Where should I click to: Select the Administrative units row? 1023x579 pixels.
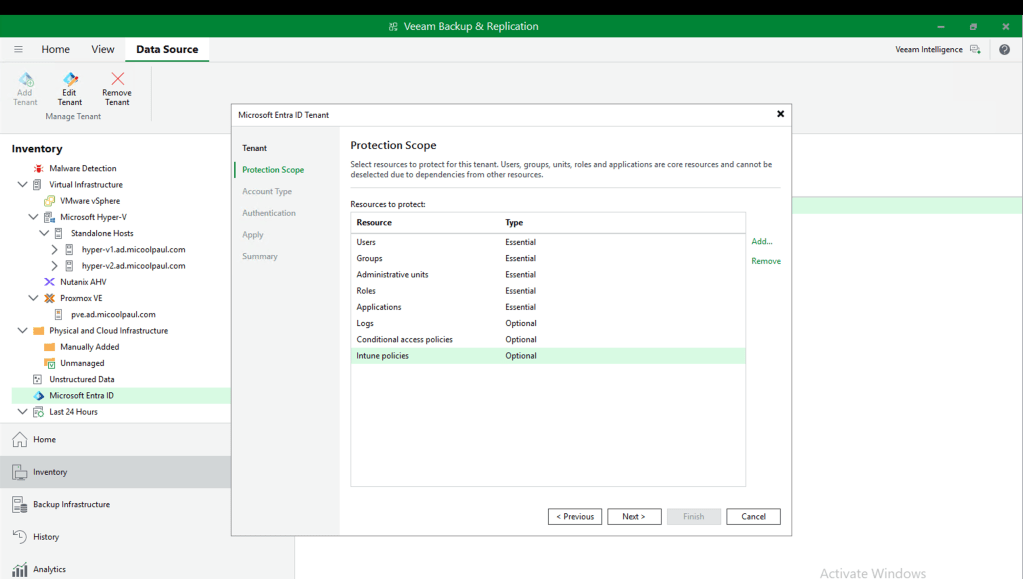(x=548, y=275)
